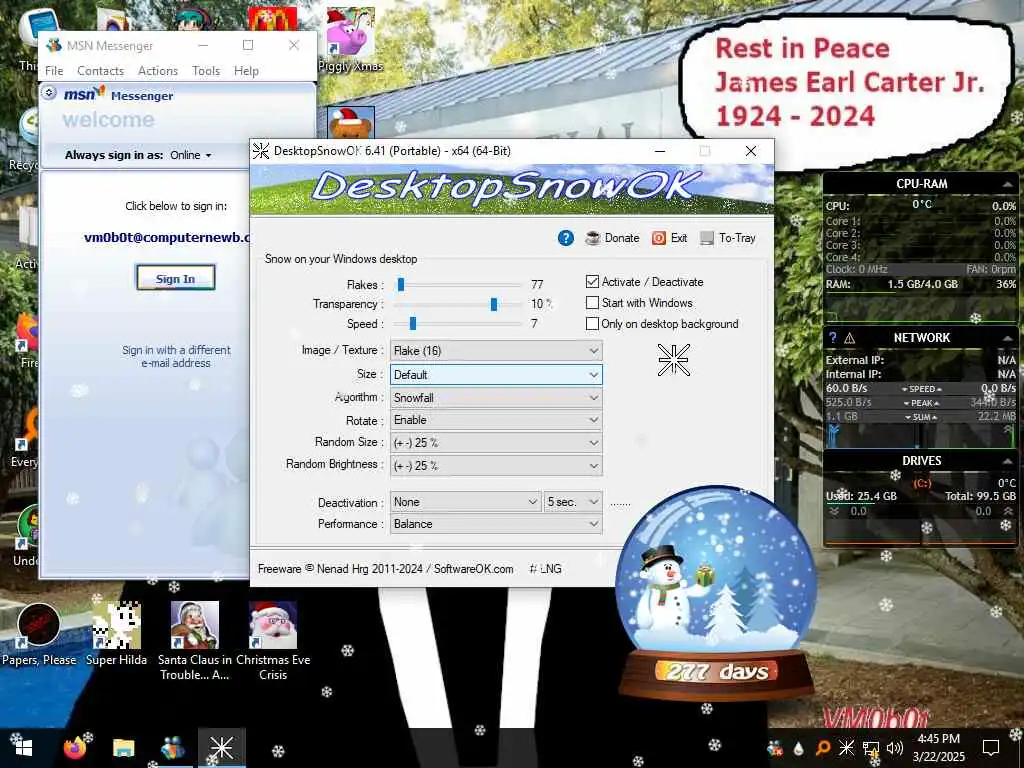Launch Firefox from the taskbar

(74, 748)
